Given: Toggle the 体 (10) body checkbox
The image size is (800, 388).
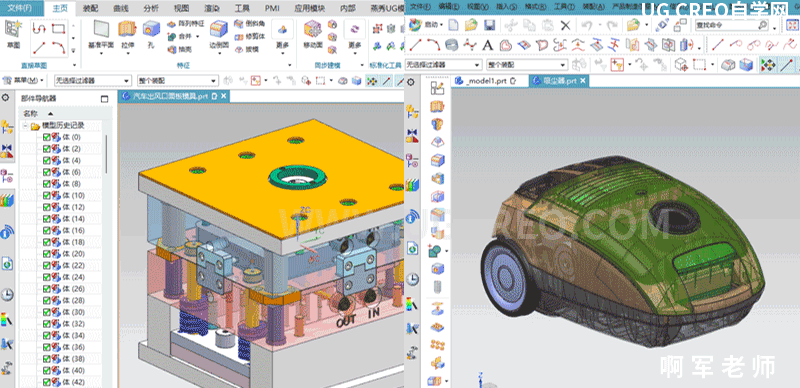Looking at the screenshot, I should click(47, 196).
